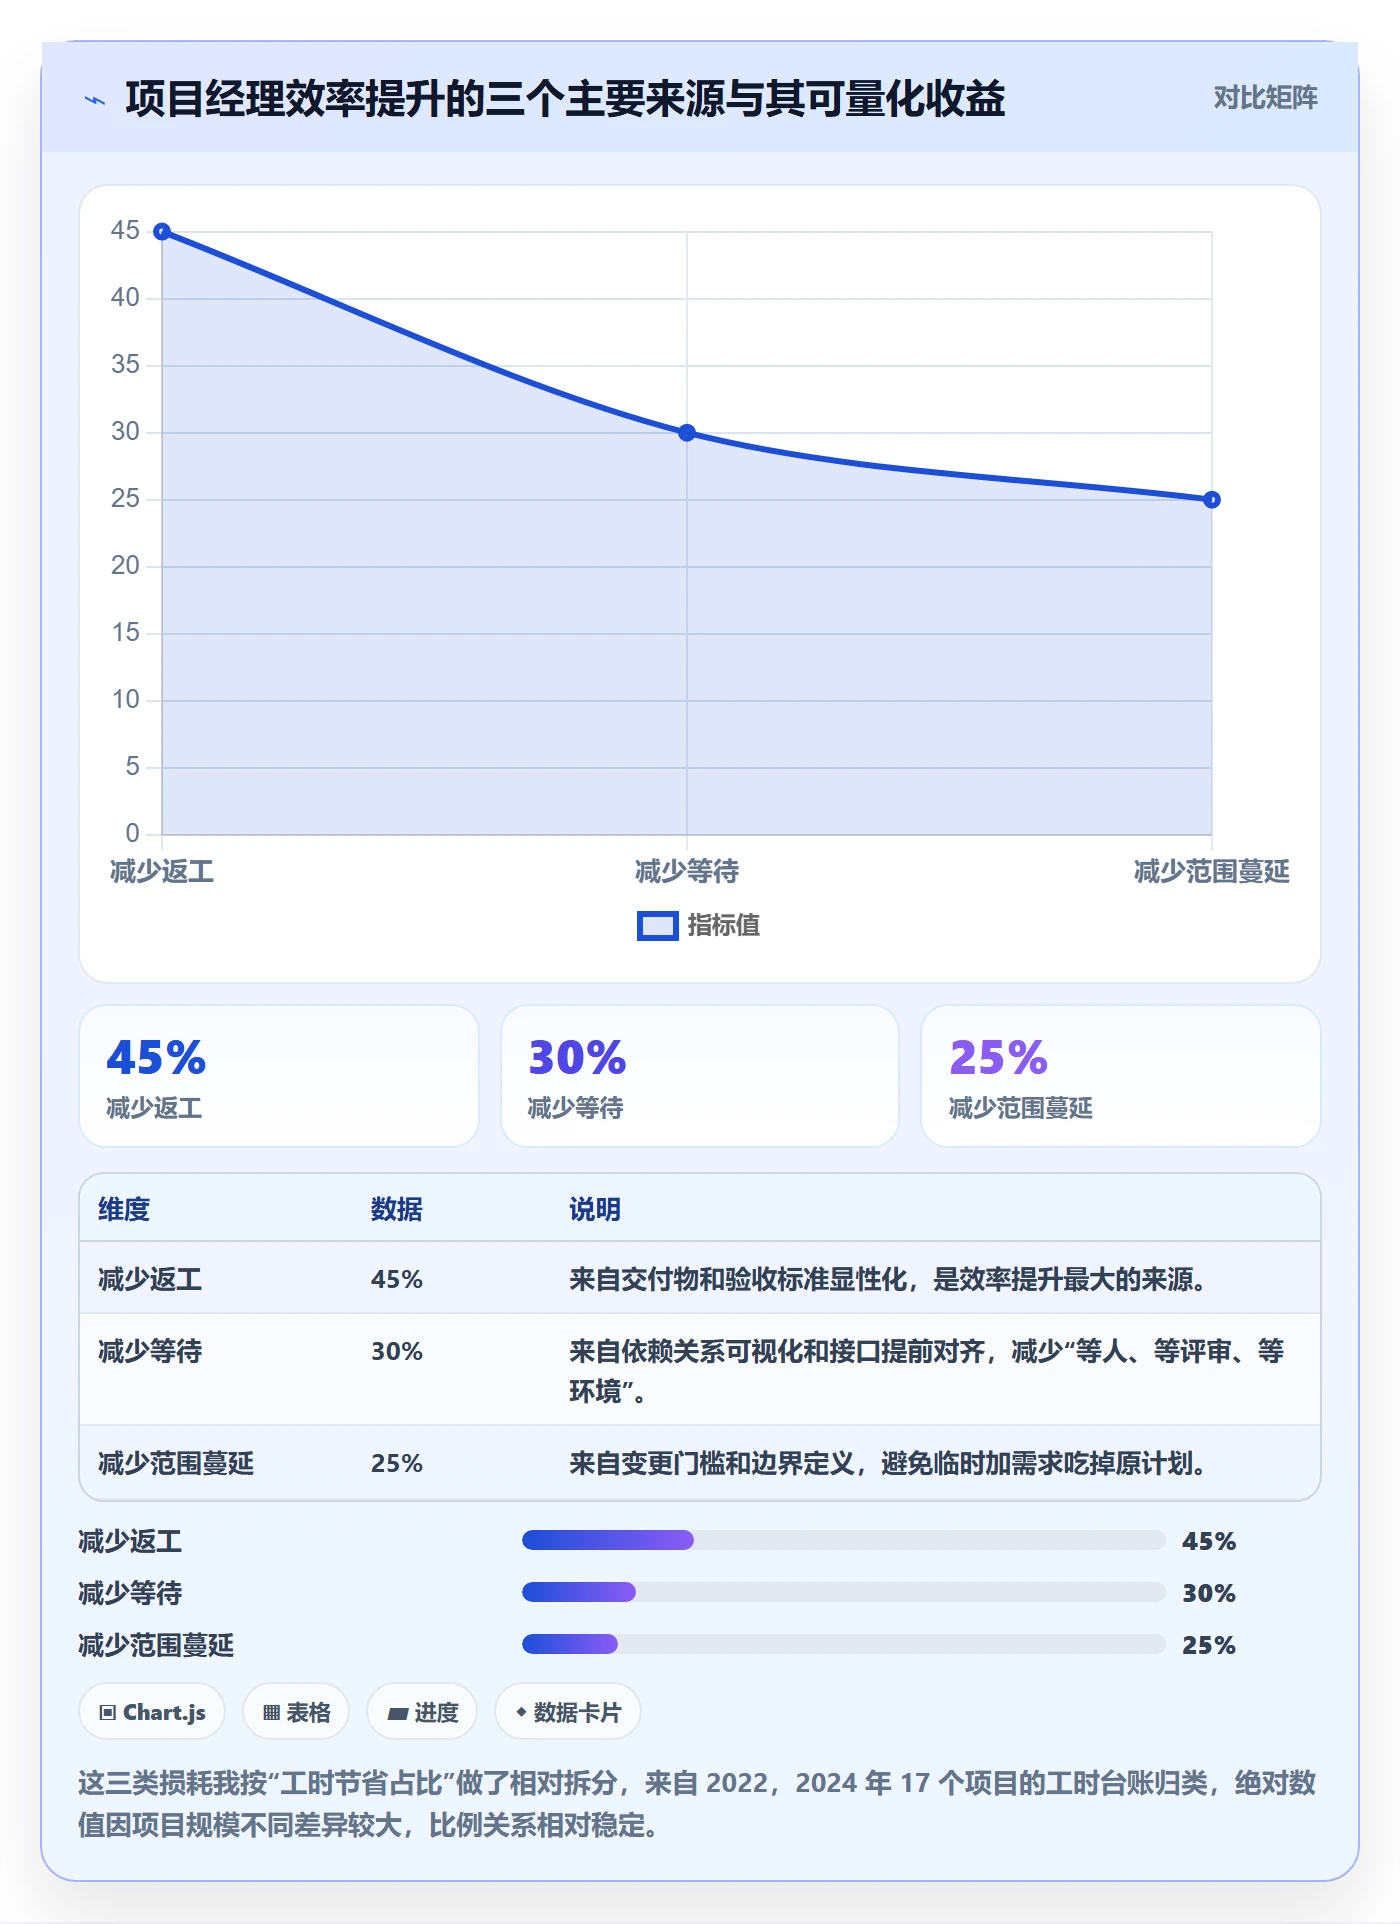Open the 30% 减少等待 stat card

click(x=700, y=1076)
